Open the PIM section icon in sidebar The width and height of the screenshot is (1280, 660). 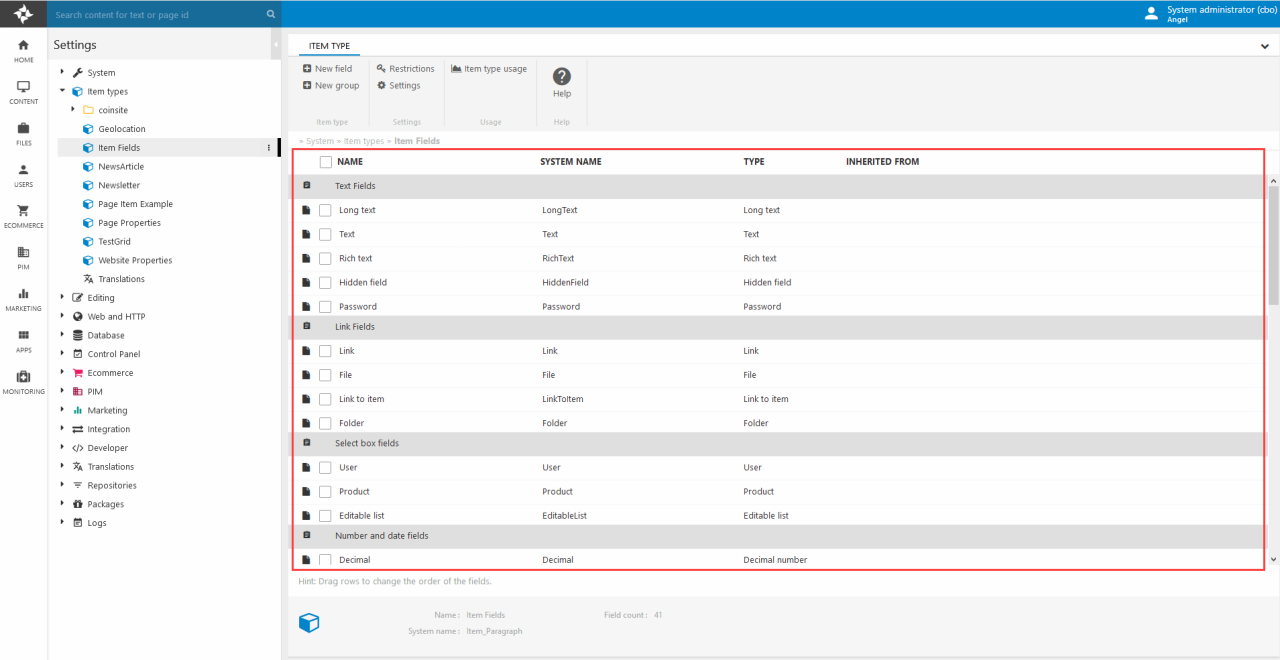pyautogui.click(x=23, y=253)
